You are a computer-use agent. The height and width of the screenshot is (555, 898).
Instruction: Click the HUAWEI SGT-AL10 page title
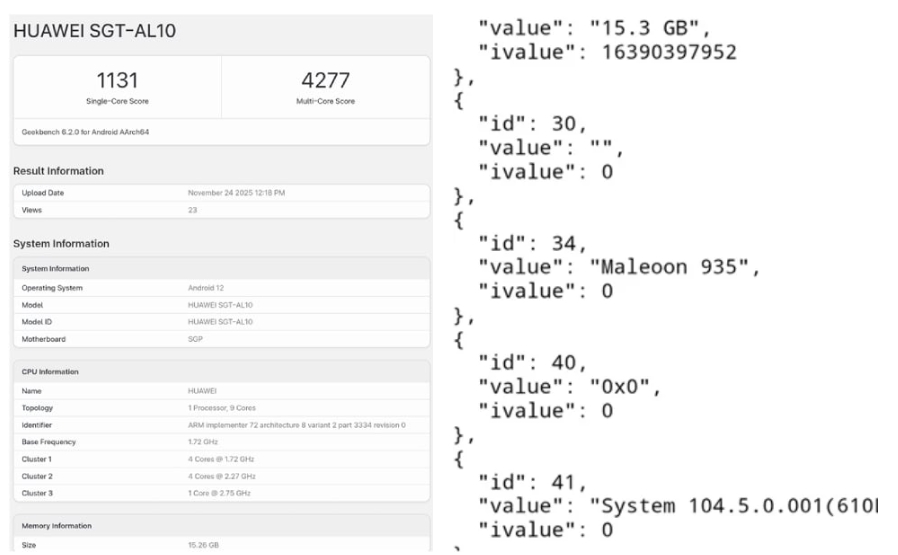click(94, 31)
